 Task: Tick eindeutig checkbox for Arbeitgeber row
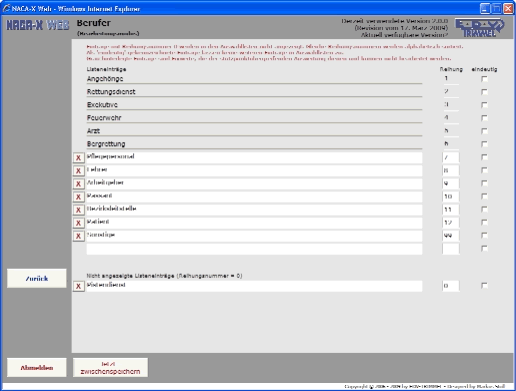tap(484, 183)
